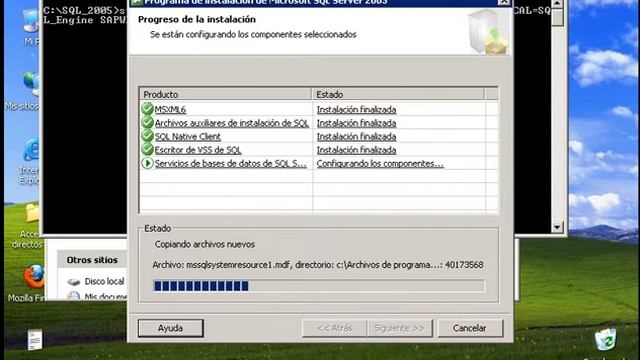
Task: Open the Configurando los componentes status link
Action: [380, 163]
